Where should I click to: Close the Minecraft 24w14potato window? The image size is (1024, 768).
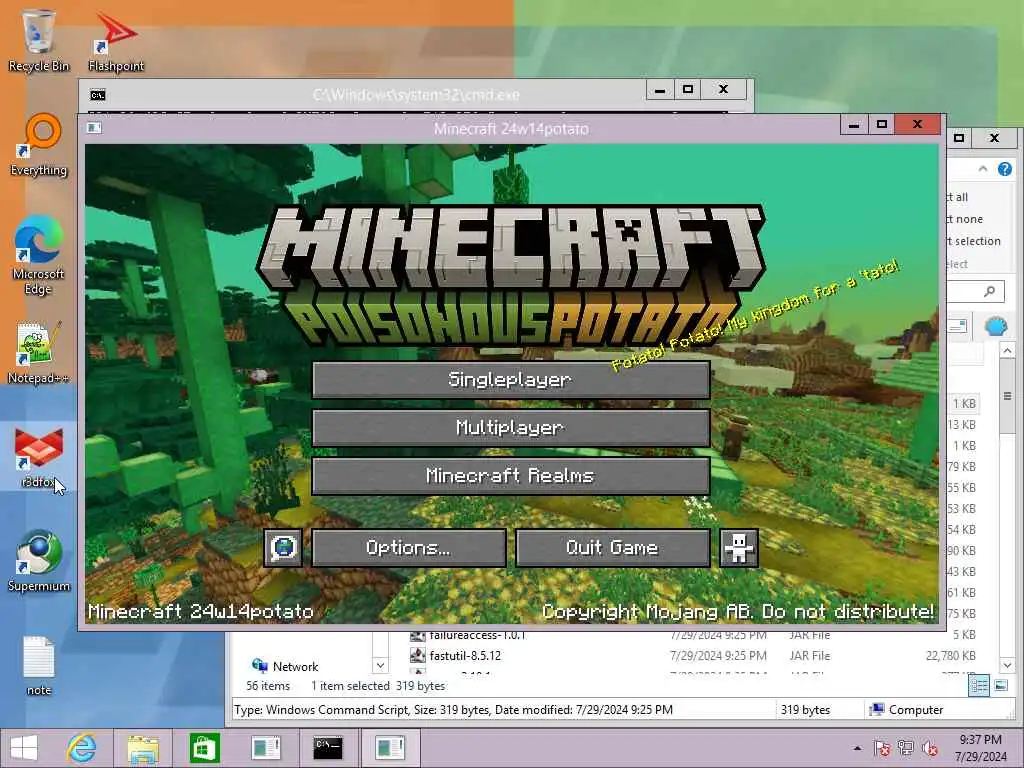pos(918,124)
